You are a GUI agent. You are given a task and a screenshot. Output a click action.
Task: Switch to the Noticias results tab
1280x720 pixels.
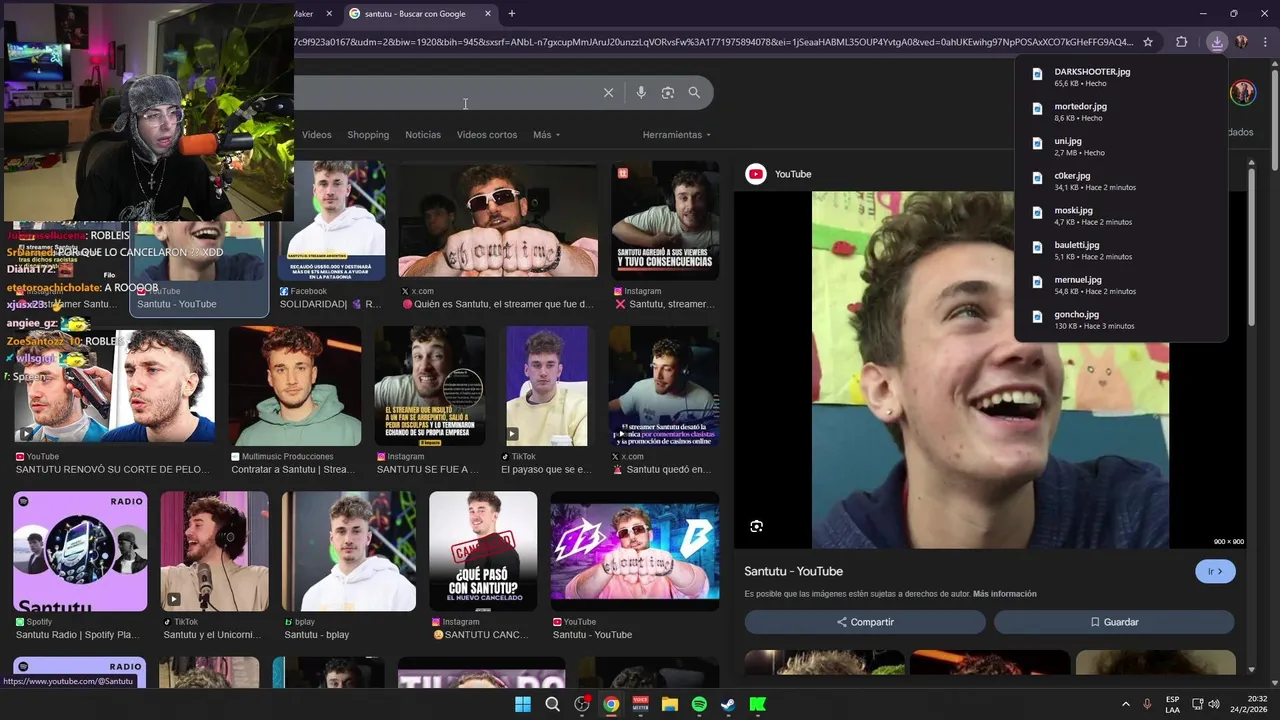423,135
